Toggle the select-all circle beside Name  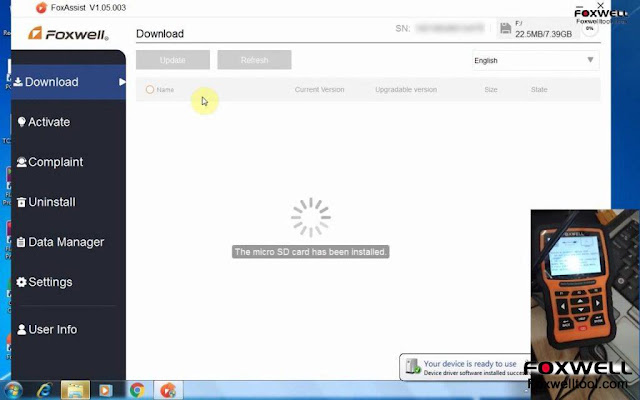pyautogui.click(x=150, y=89)
